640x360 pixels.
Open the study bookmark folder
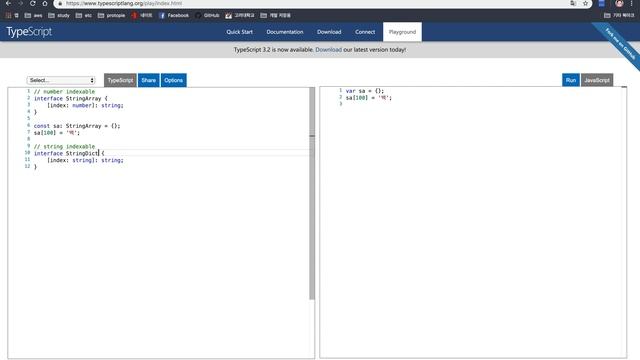[x=59, y=16]
